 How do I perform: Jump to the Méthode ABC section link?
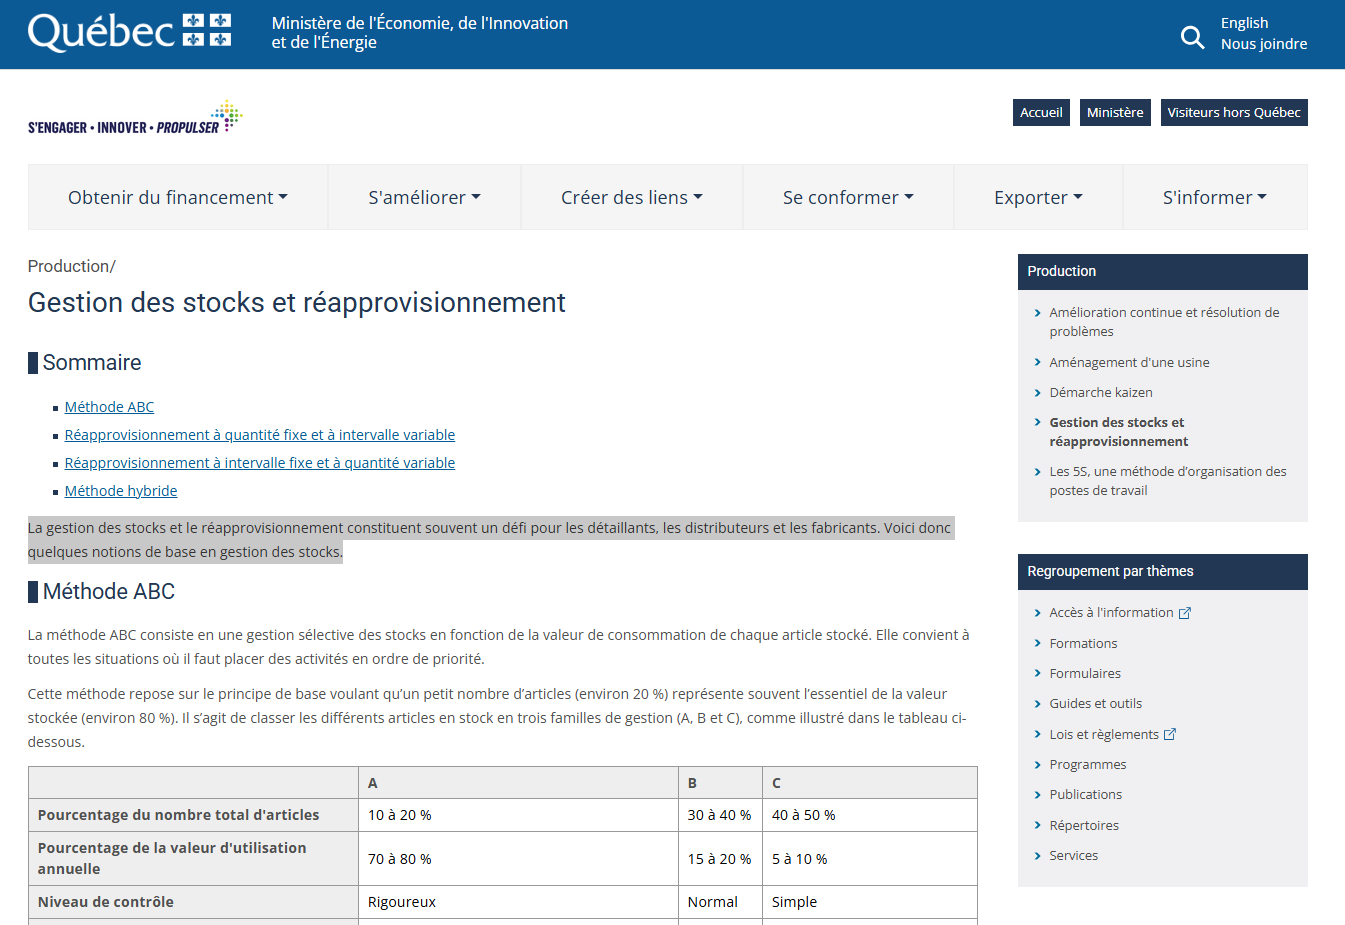(109, 407)
